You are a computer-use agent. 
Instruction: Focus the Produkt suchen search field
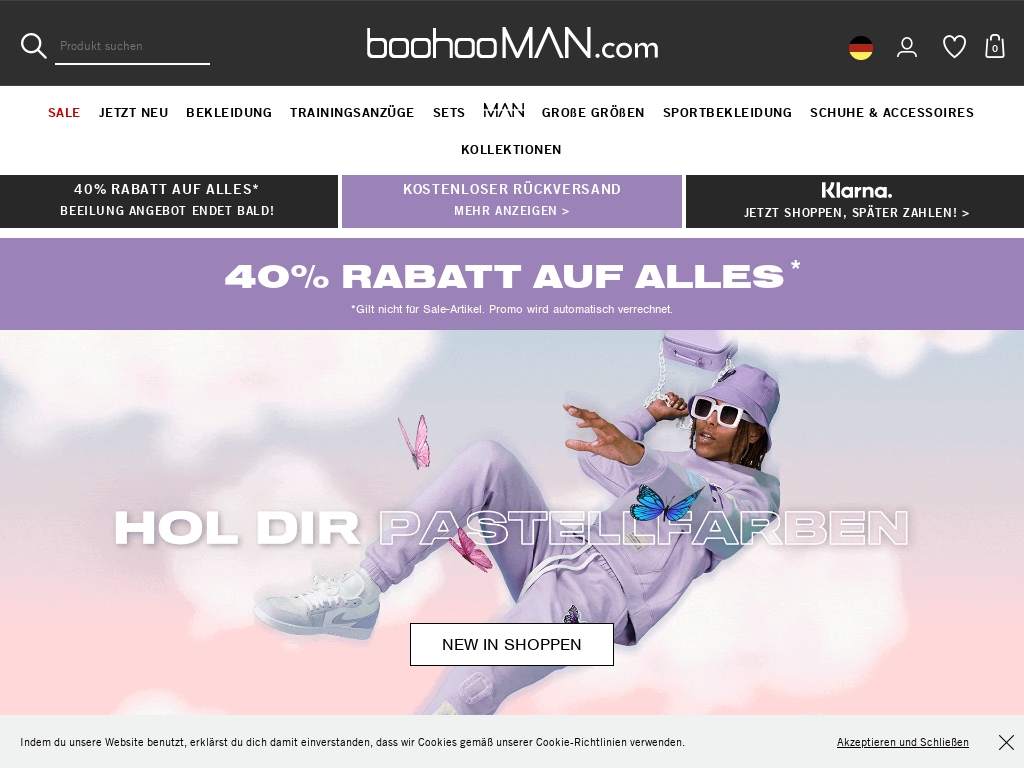pyautogui.click(x=133, y=46)
